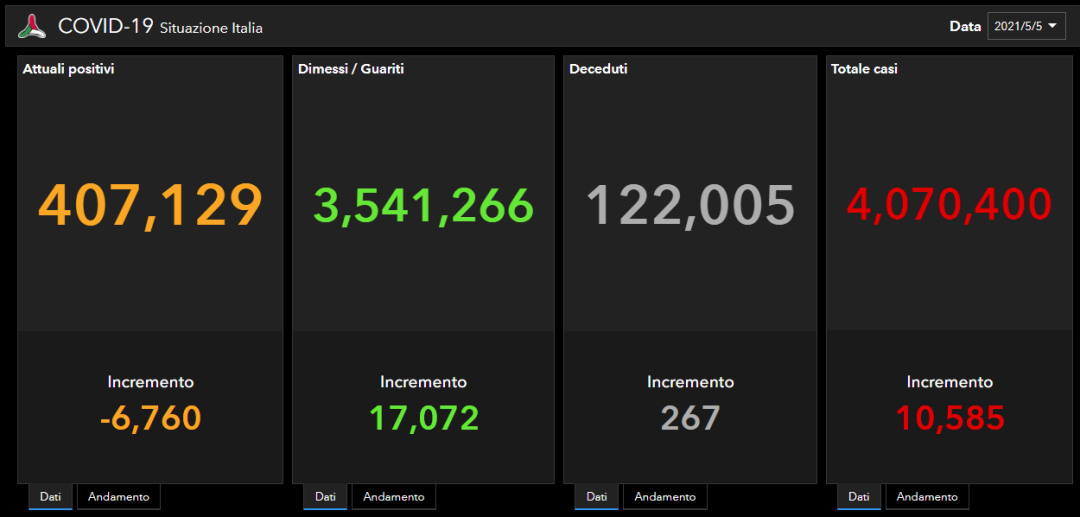This screenshot has width=1080, height=517.
Task: Click Incremento label in Deceduti card
Action: tap(690, 382)
